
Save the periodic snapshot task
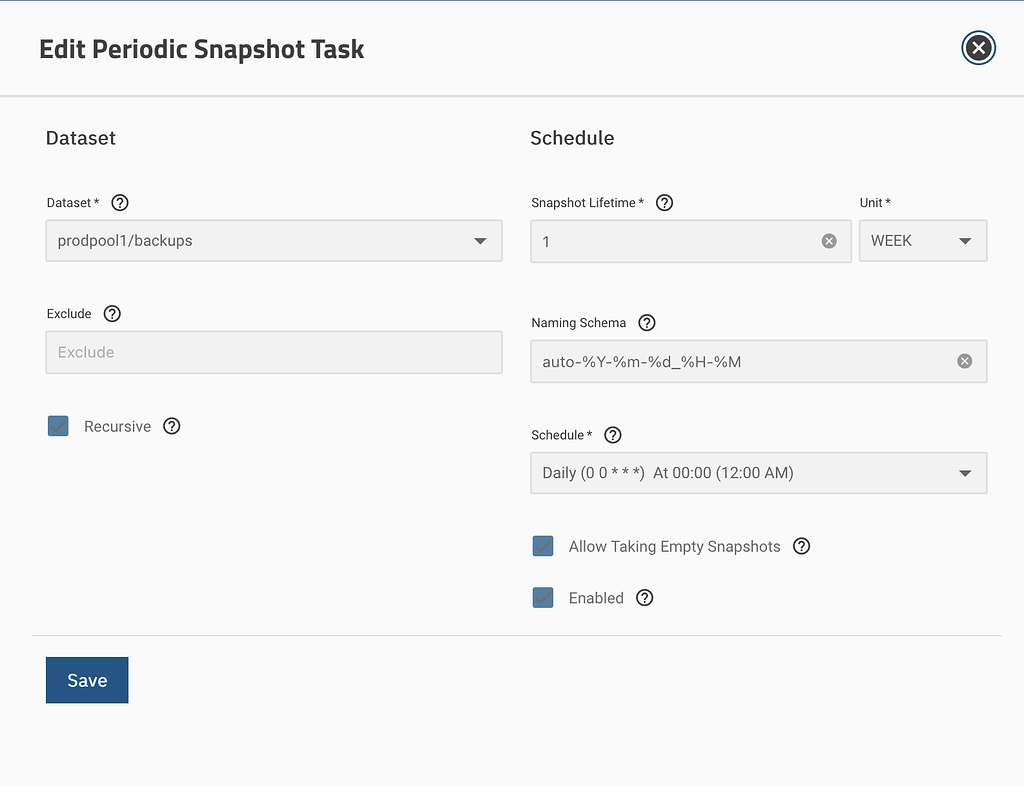point(86,680)
